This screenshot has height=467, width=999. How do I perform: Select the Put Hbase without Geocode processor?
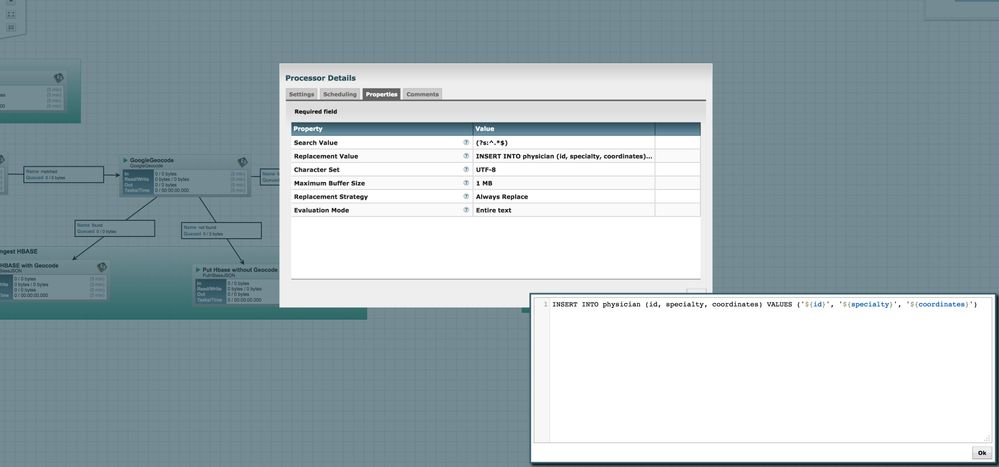[x=236, y=285]
